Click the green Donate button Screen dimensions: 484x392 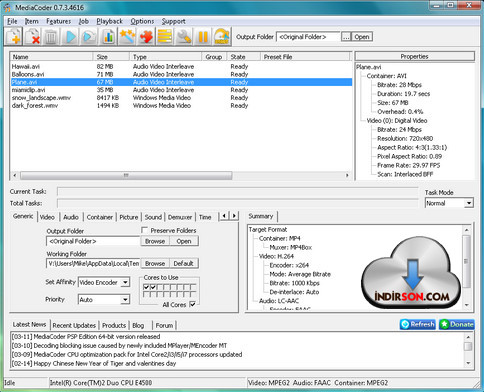click(457, 324)
